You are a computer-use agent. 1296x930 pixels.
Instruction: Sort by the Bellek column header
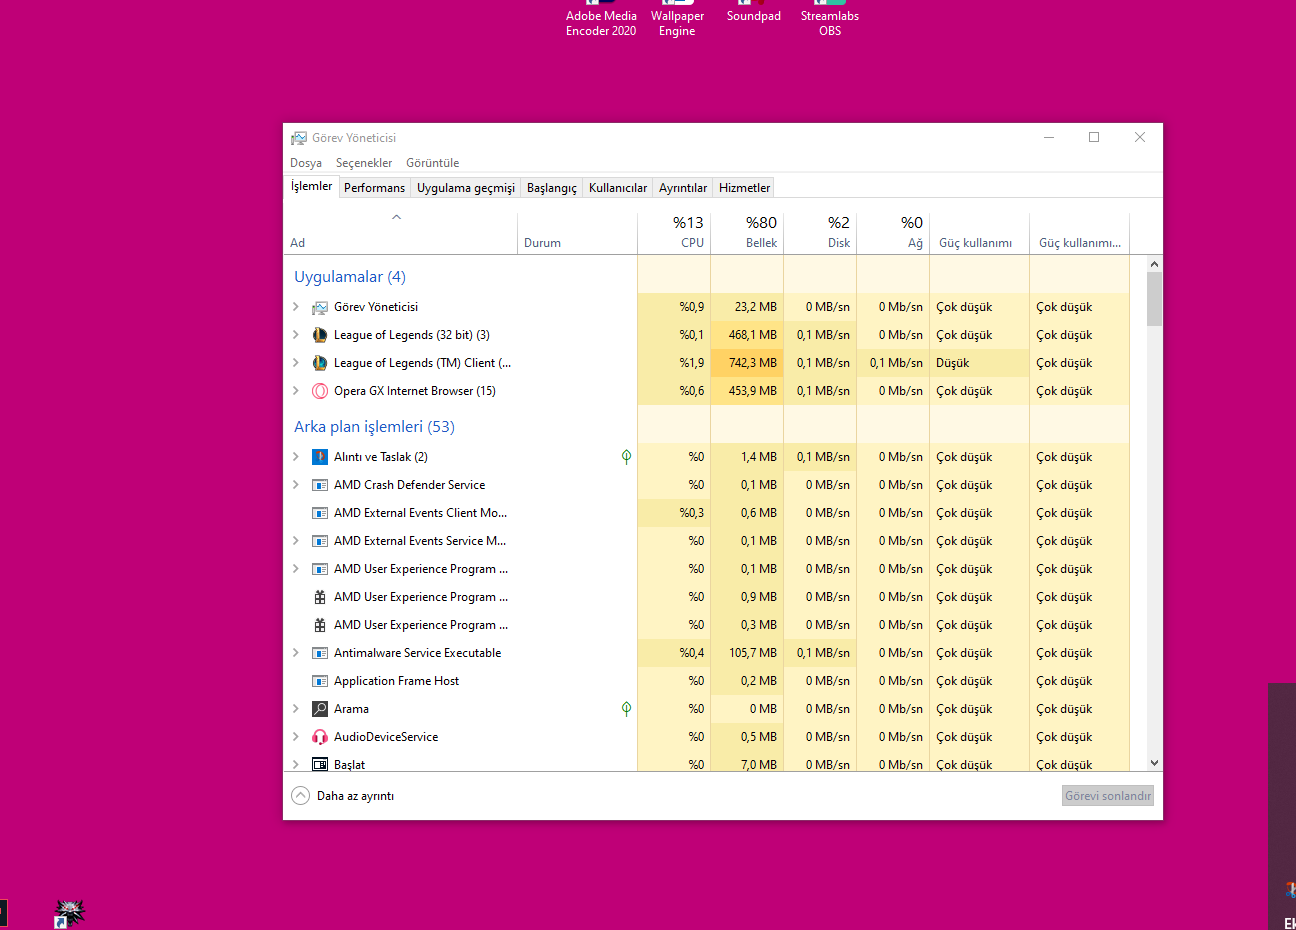[x=747, y=233]
